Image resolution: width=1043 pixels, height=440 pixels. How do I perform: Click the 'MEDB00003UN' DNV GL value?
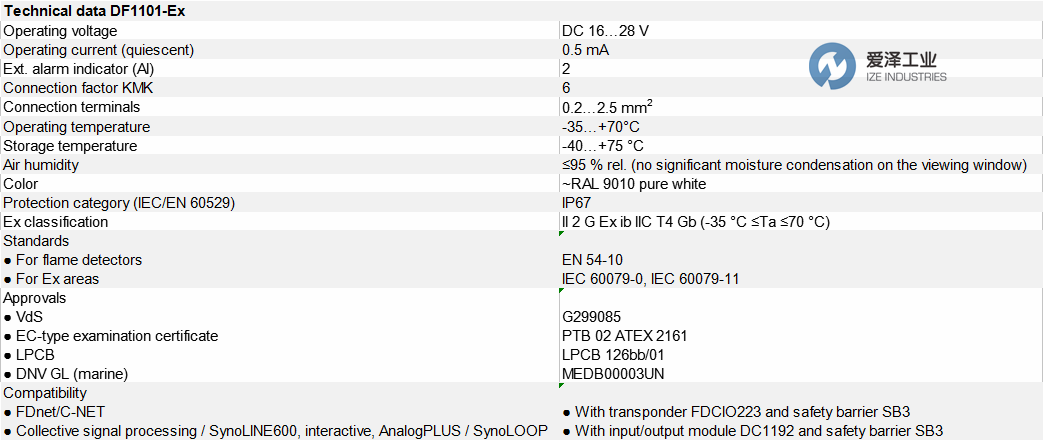613,374
